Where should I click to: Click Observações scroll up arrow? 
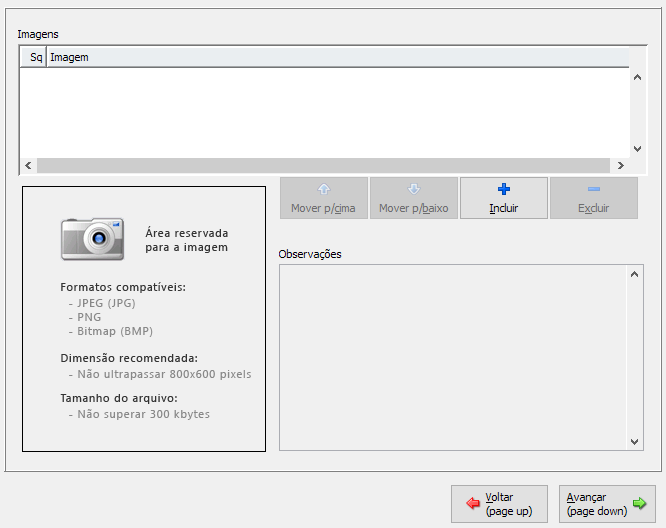pos(635,274)
